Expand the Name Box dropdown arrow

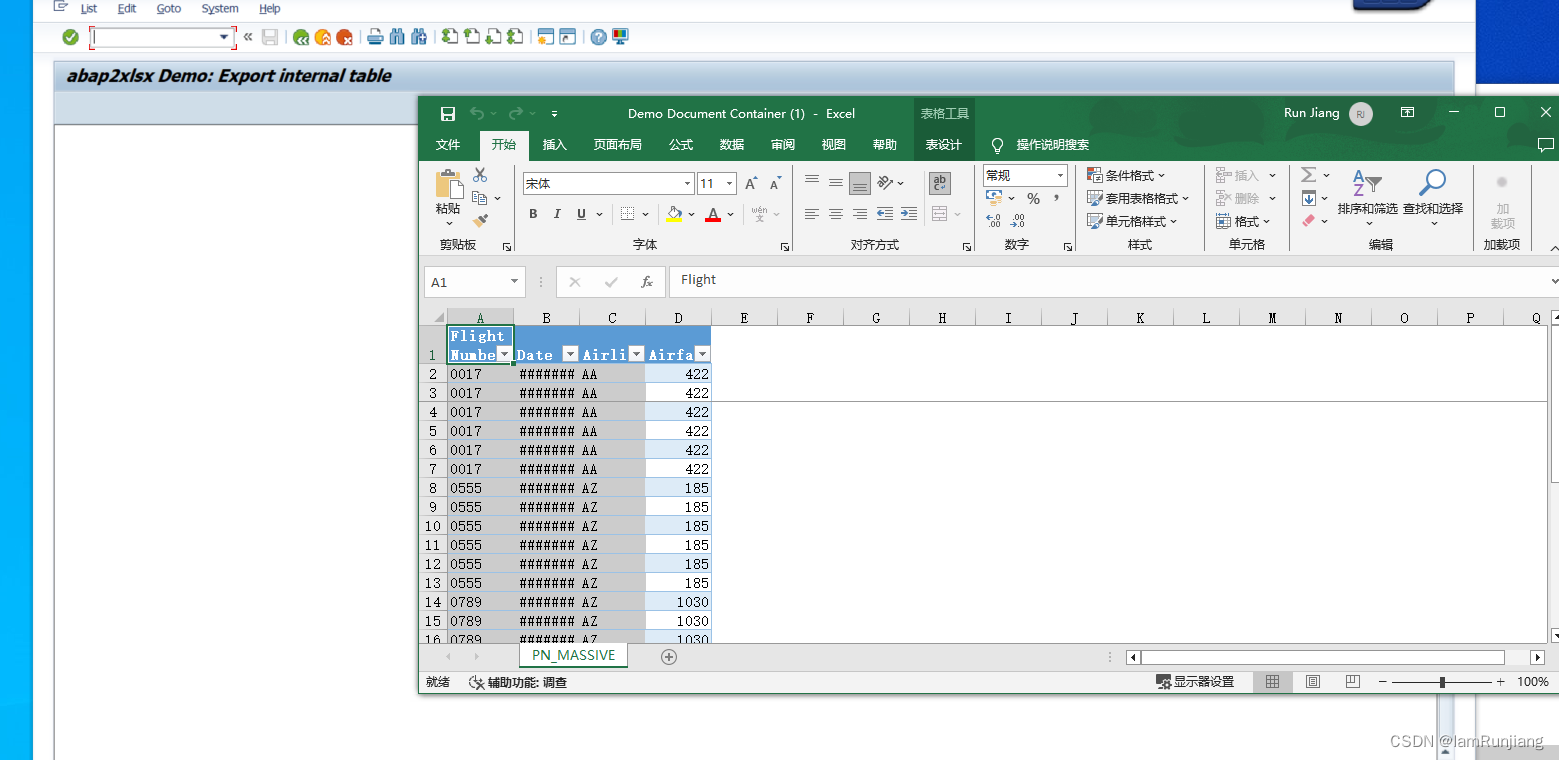[x=514, y=282]
